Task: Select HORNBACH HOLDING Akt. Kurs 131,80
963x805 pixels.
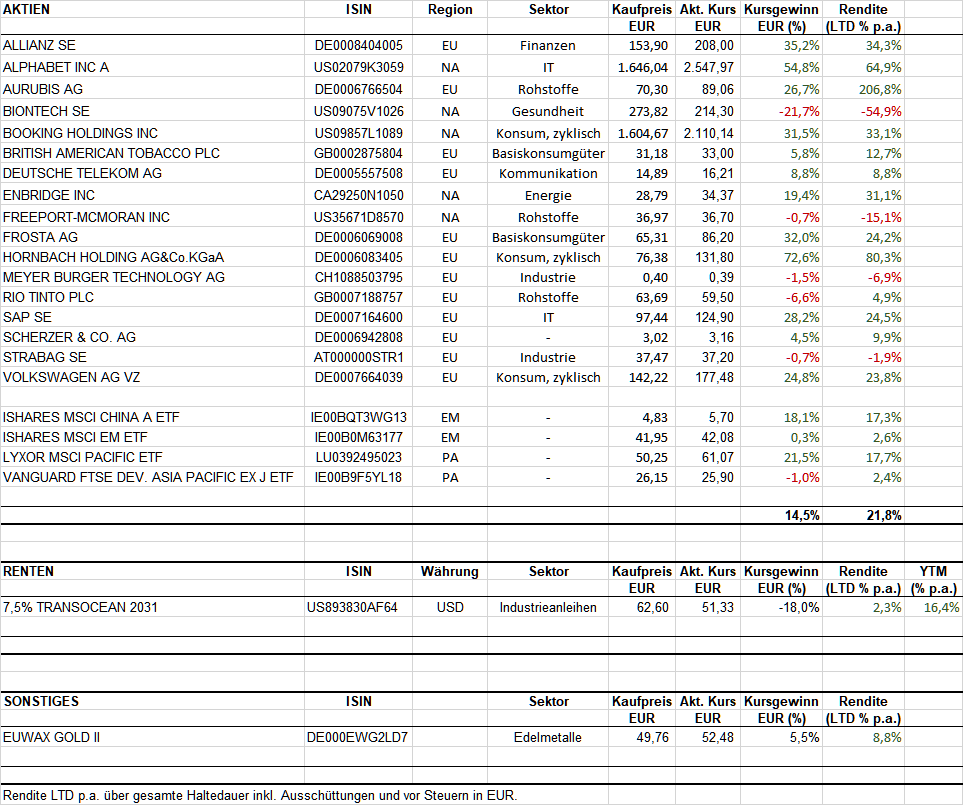Action: 708,257
